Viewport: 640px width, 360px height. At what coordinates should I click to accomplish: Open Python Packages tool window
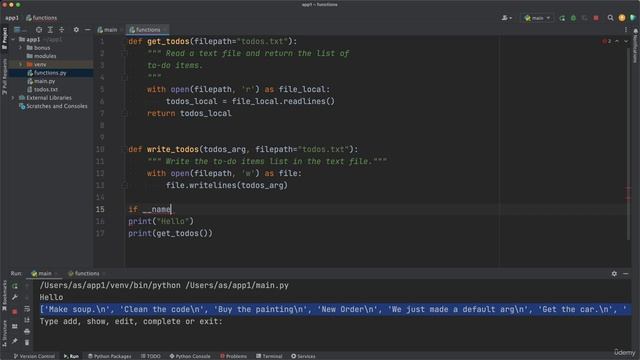[x=109, y=356]
